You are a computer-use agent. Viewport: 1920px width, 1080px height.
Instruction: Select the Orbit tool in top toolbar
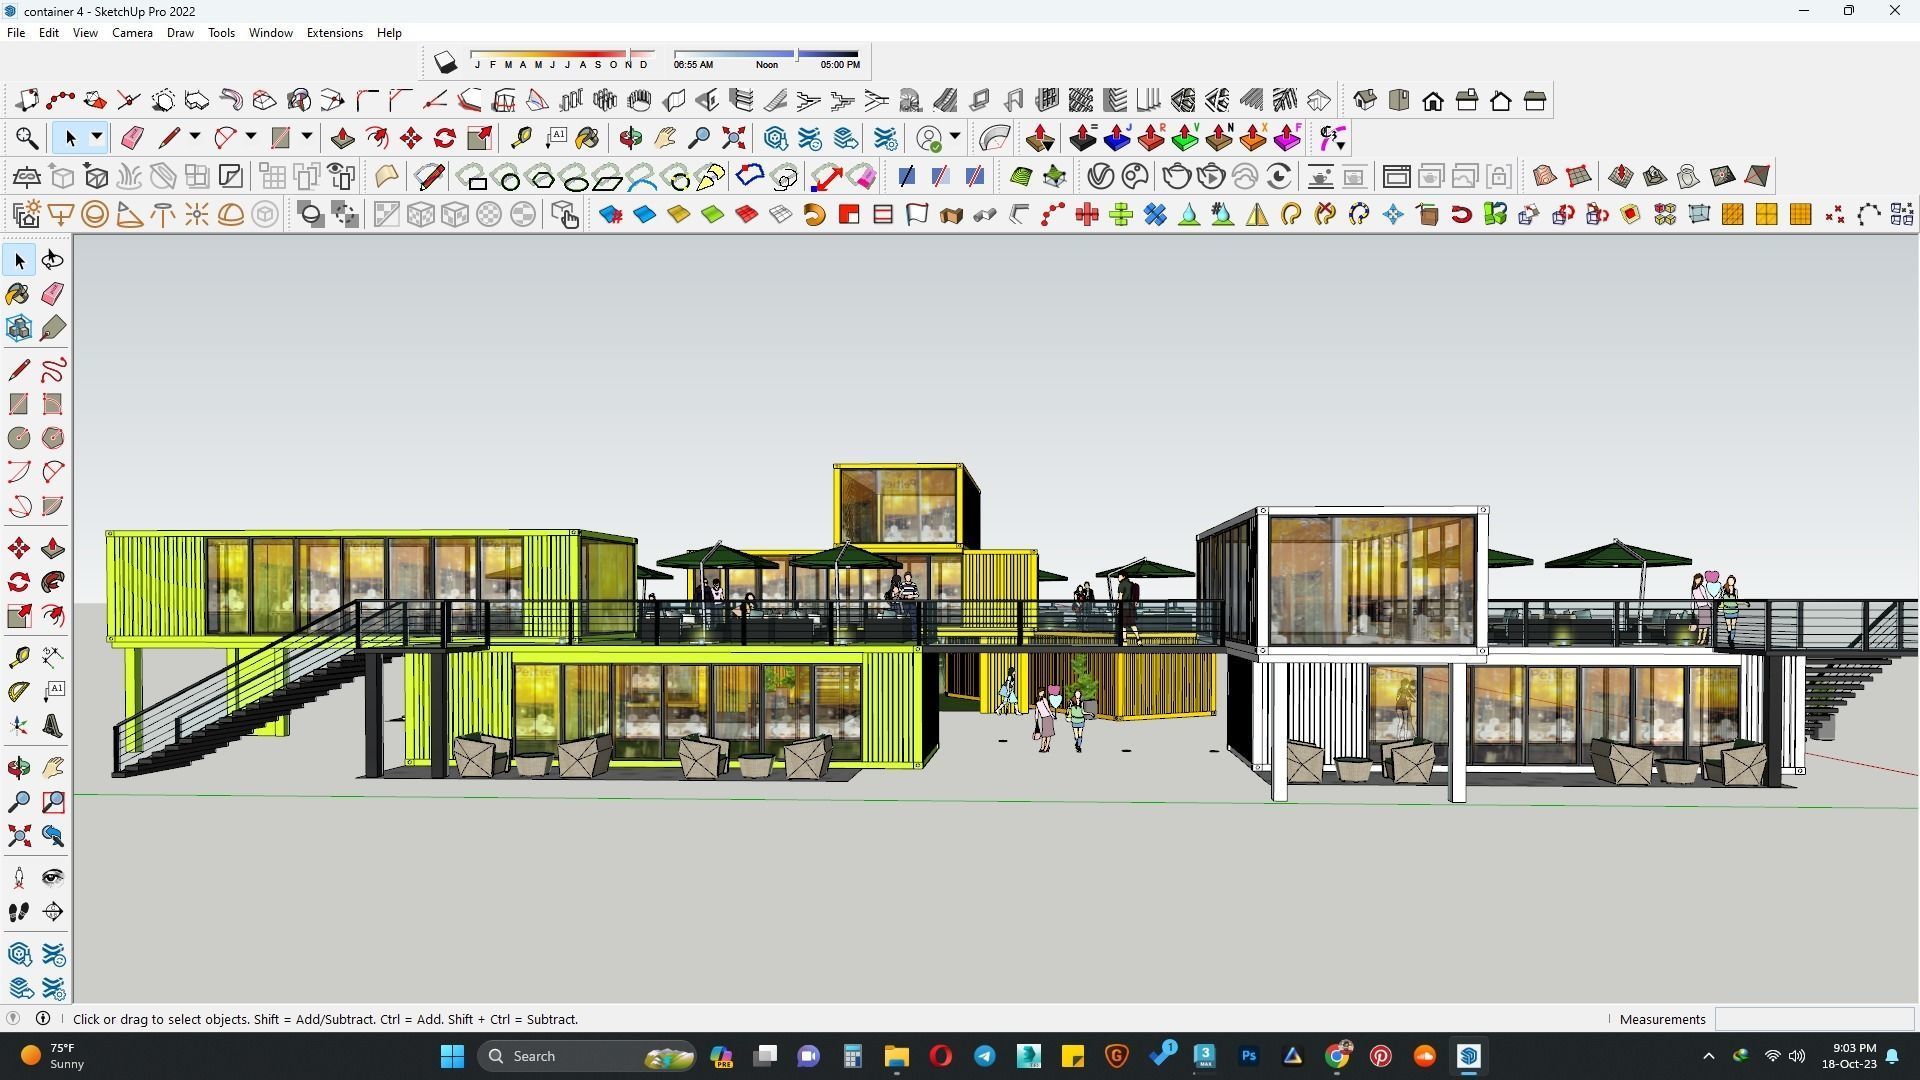click(x=630, y=138)
